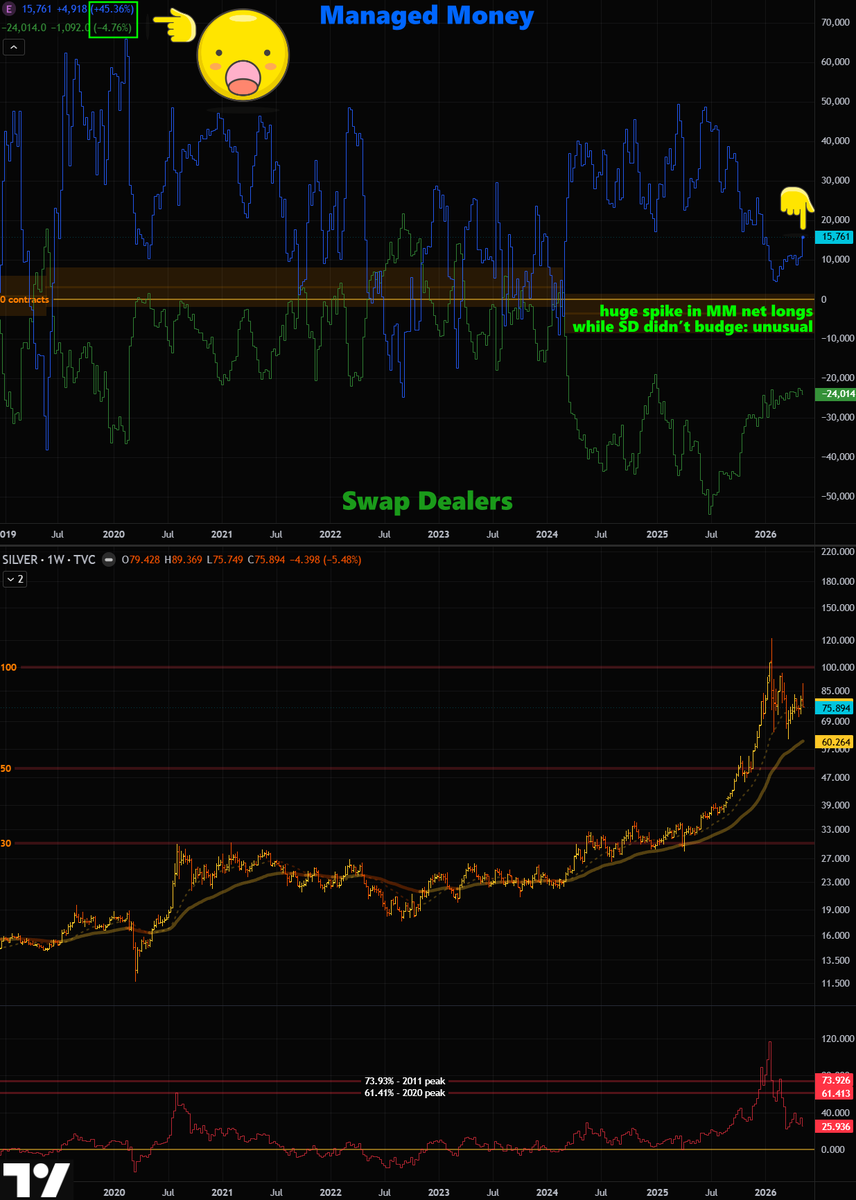Image resolution: width=856 pixels, height=1200 pixels.
Task: Click the 75.894 silver price label
Action: tap(834, 706)
